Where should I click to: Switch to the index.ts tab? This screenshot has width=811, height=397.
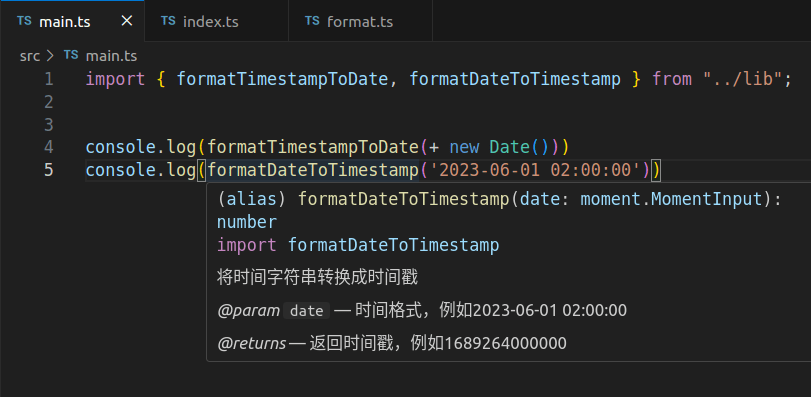pos(216,21)
